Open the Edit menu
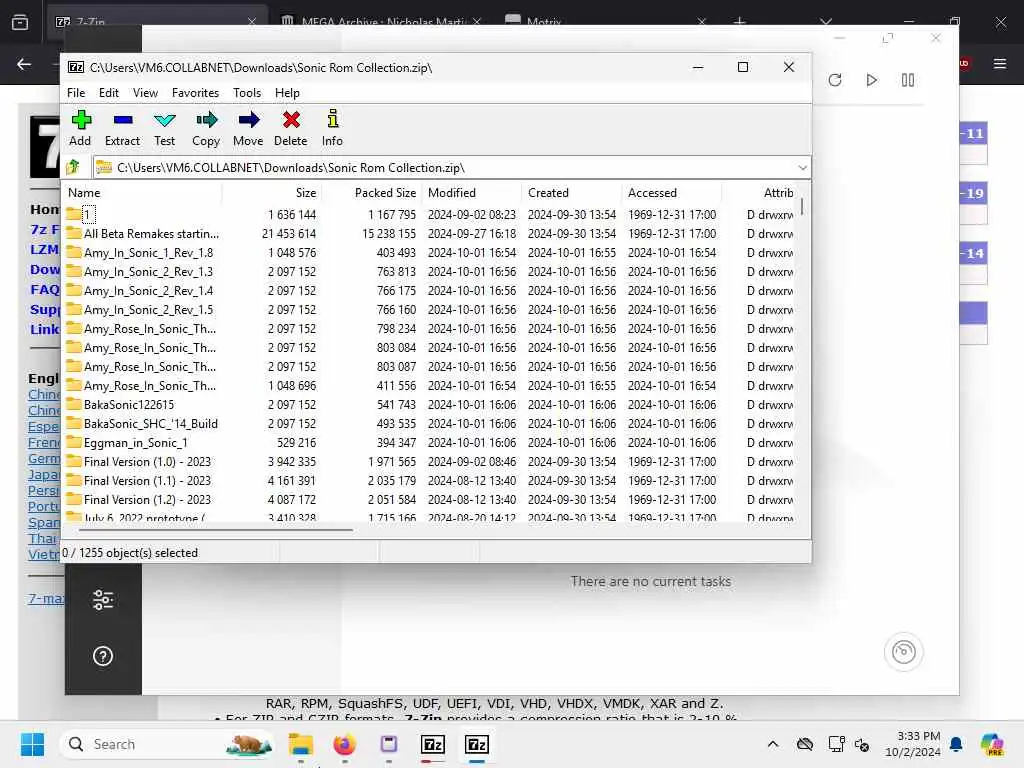Viewport: 1024px width, 768px height. pos(108,93)
